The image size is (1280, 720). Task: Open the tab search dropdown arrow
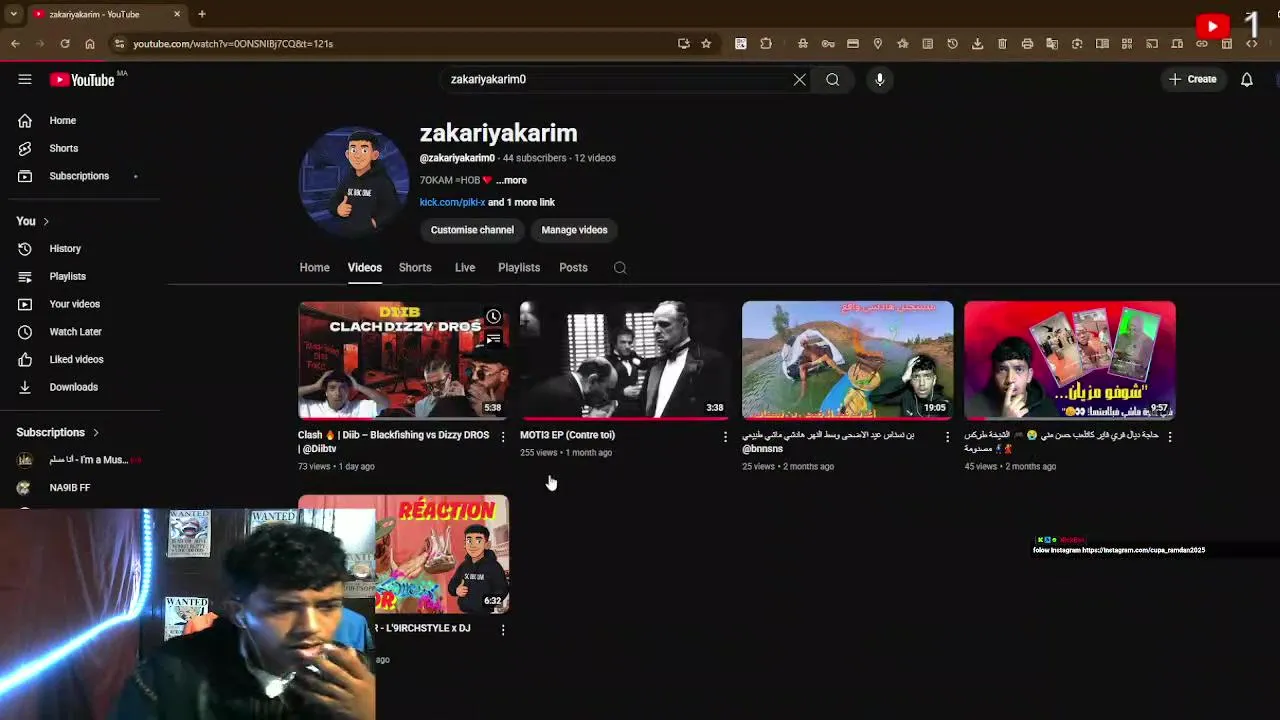(13, 14)
